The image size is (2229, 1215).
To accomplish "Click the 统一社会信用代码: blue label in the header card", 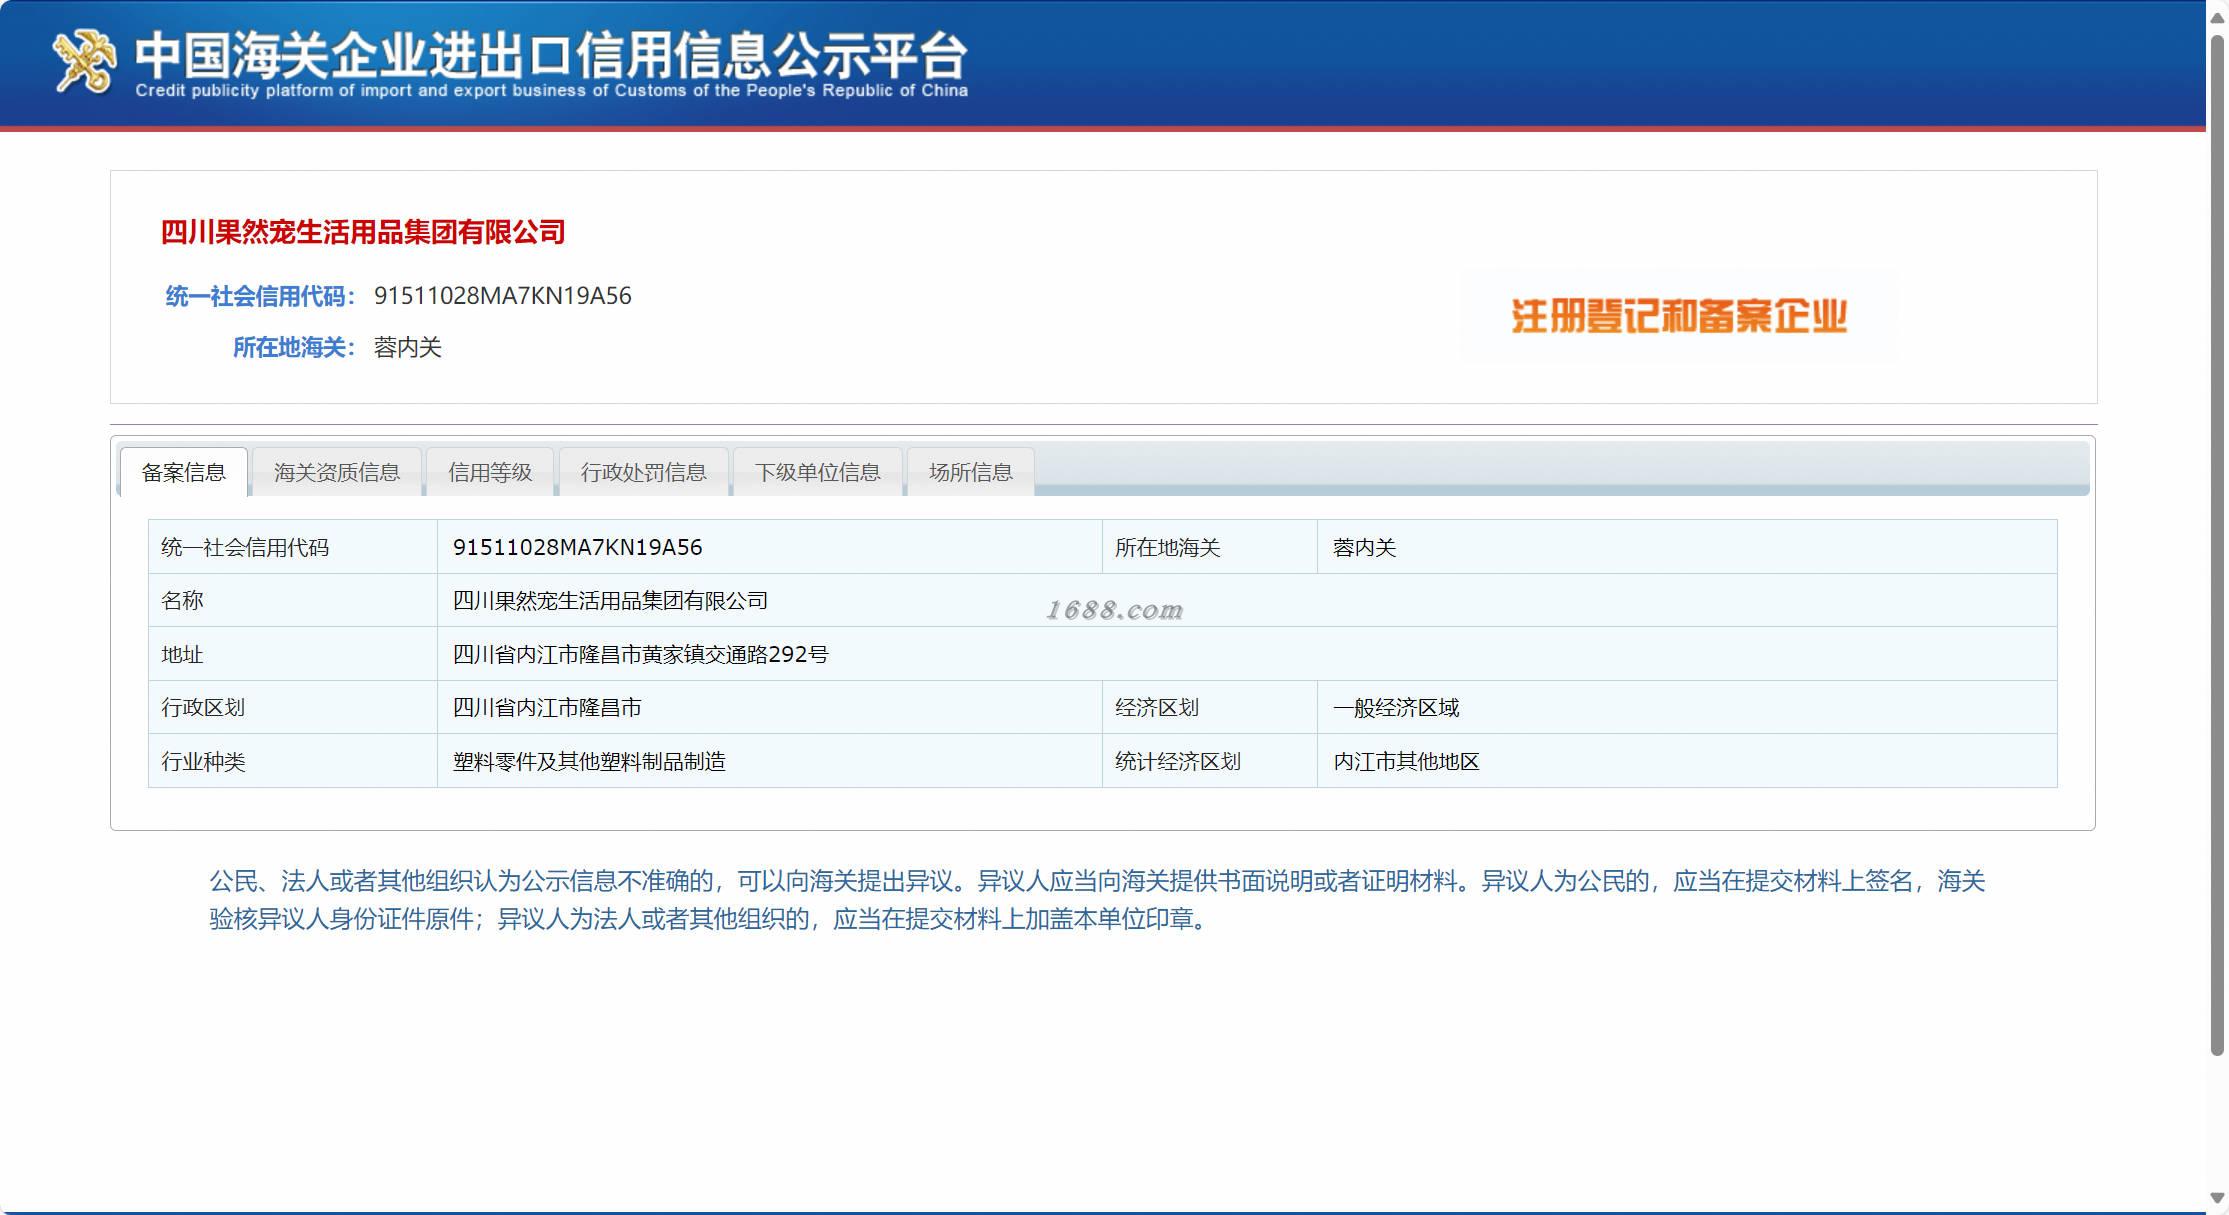I will (260, 296).
